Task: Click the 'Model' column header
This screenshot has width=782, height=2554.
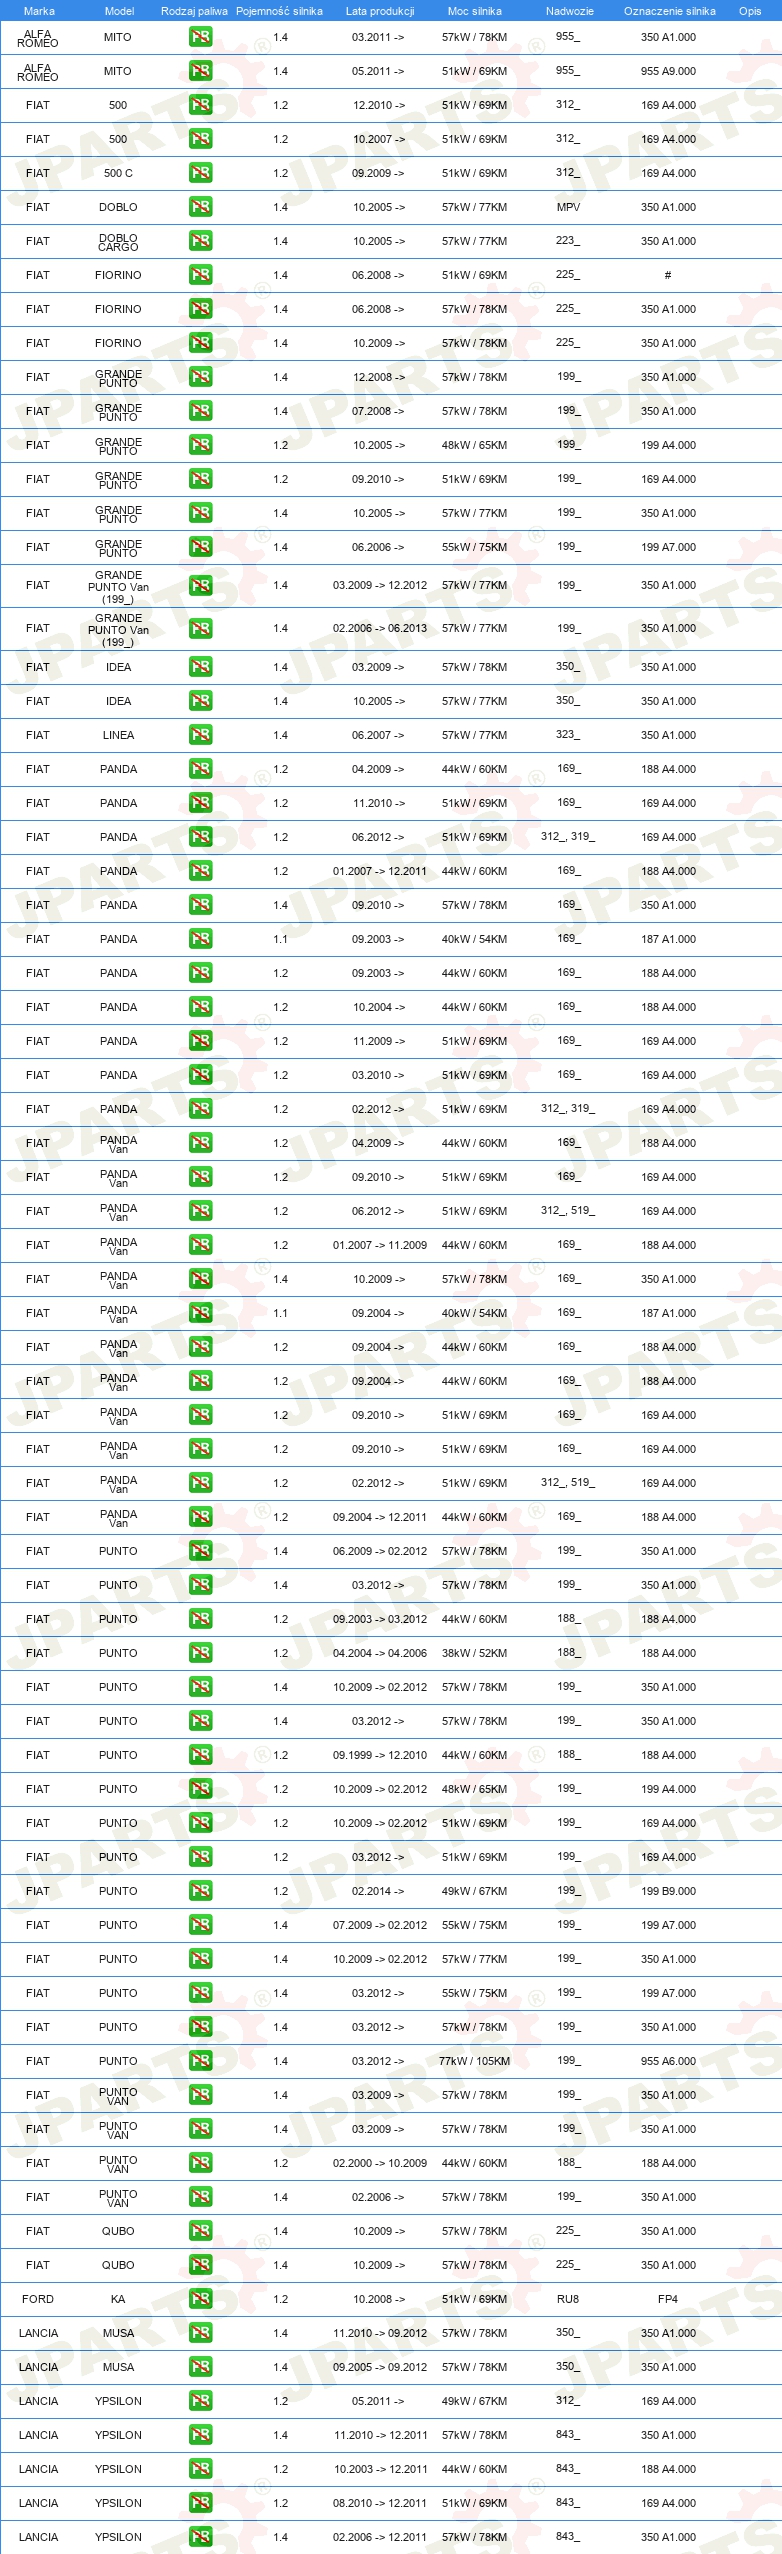Action: coord(120,11)
